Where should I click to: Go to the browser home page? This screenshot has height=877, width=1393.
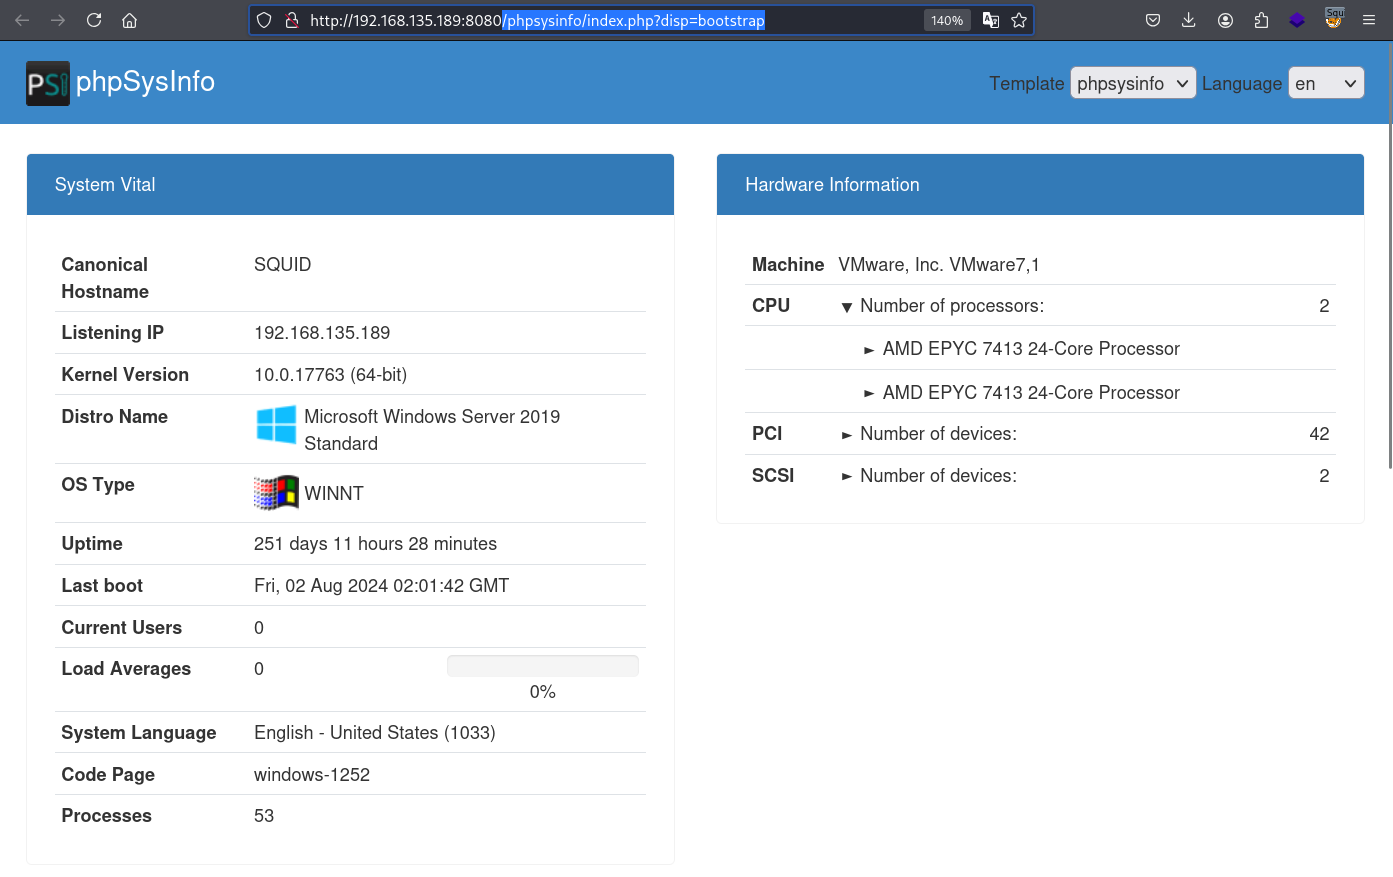tap(130, 20)
